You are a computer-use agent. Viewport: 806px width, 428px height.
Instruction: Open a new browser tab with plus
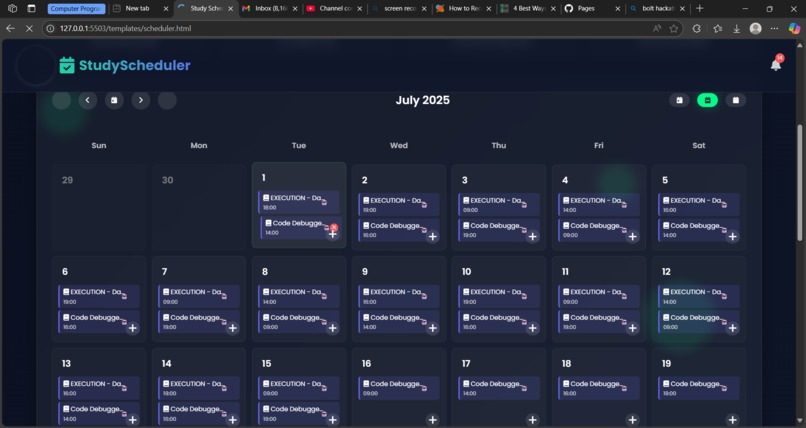(699, 8)
